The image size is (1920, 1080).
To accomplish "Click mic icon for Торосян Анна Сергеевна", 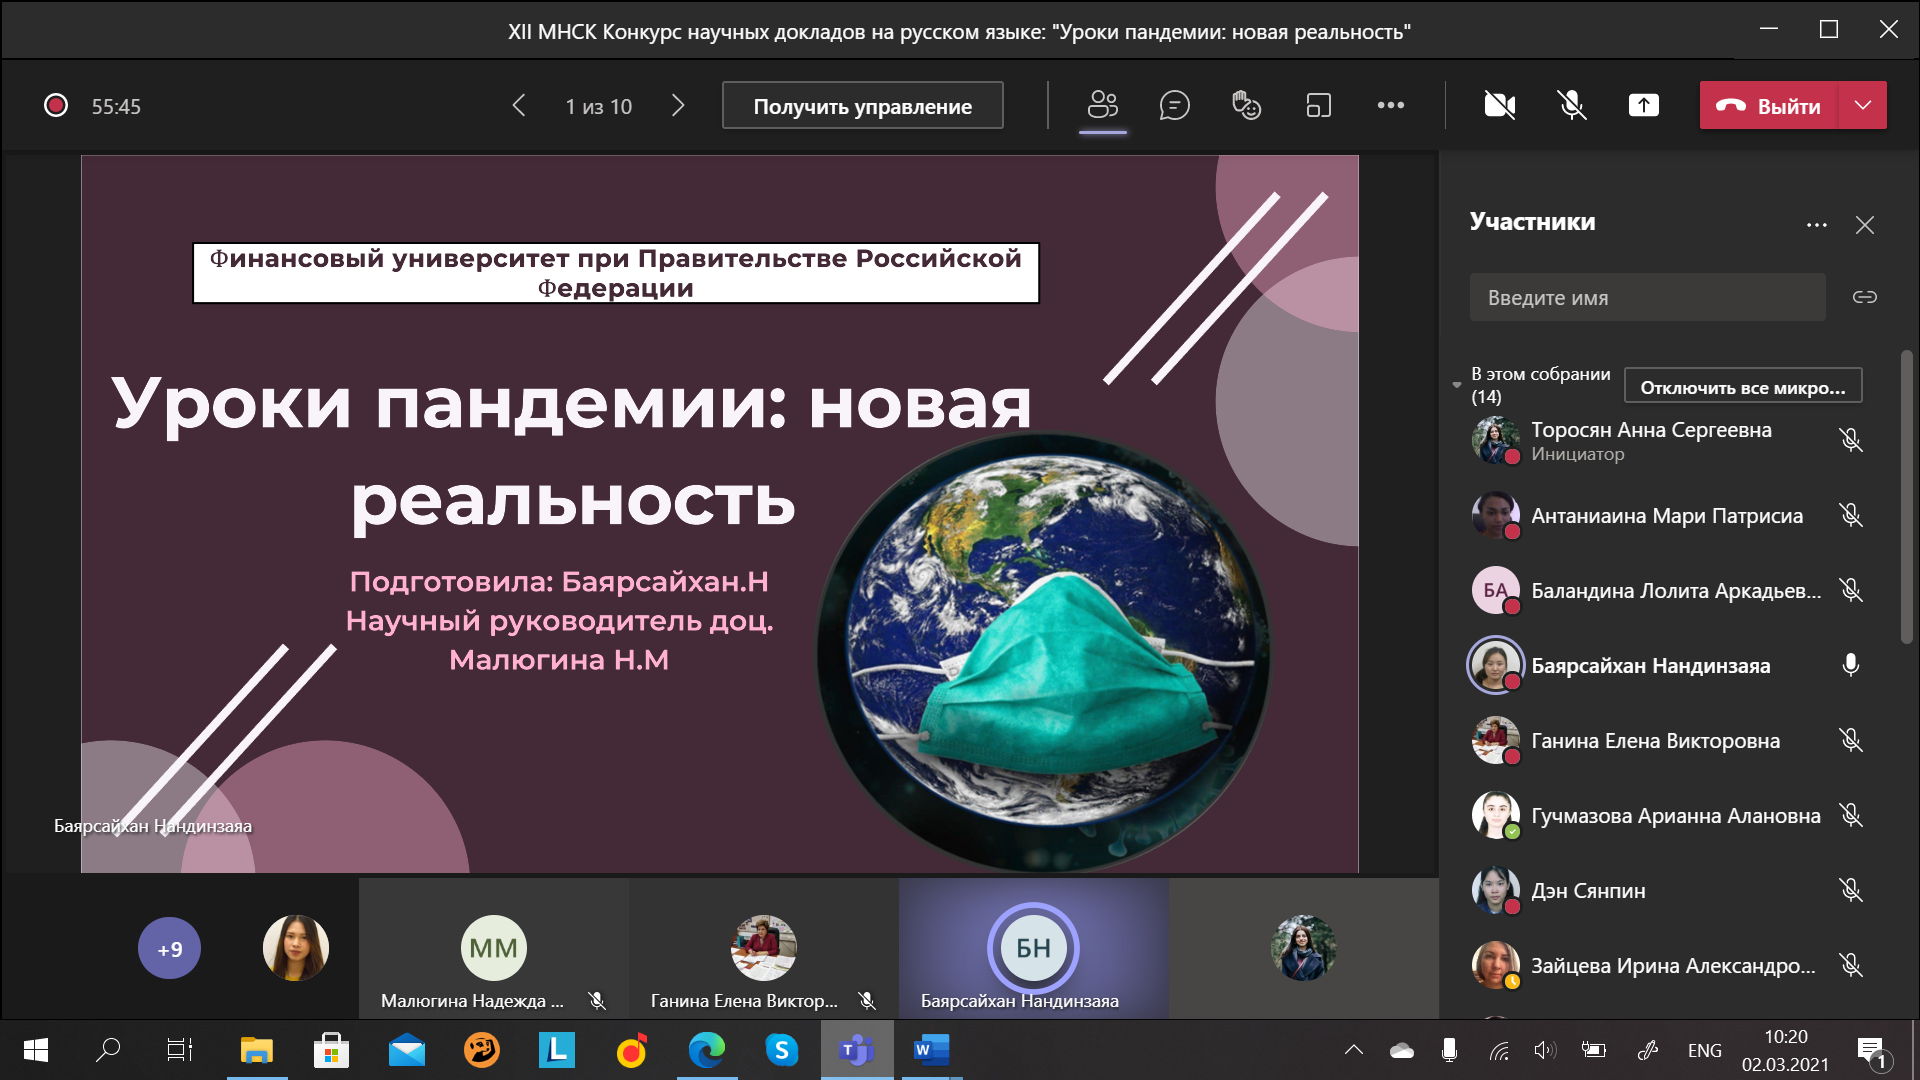I will click(x=1850, y=440).
